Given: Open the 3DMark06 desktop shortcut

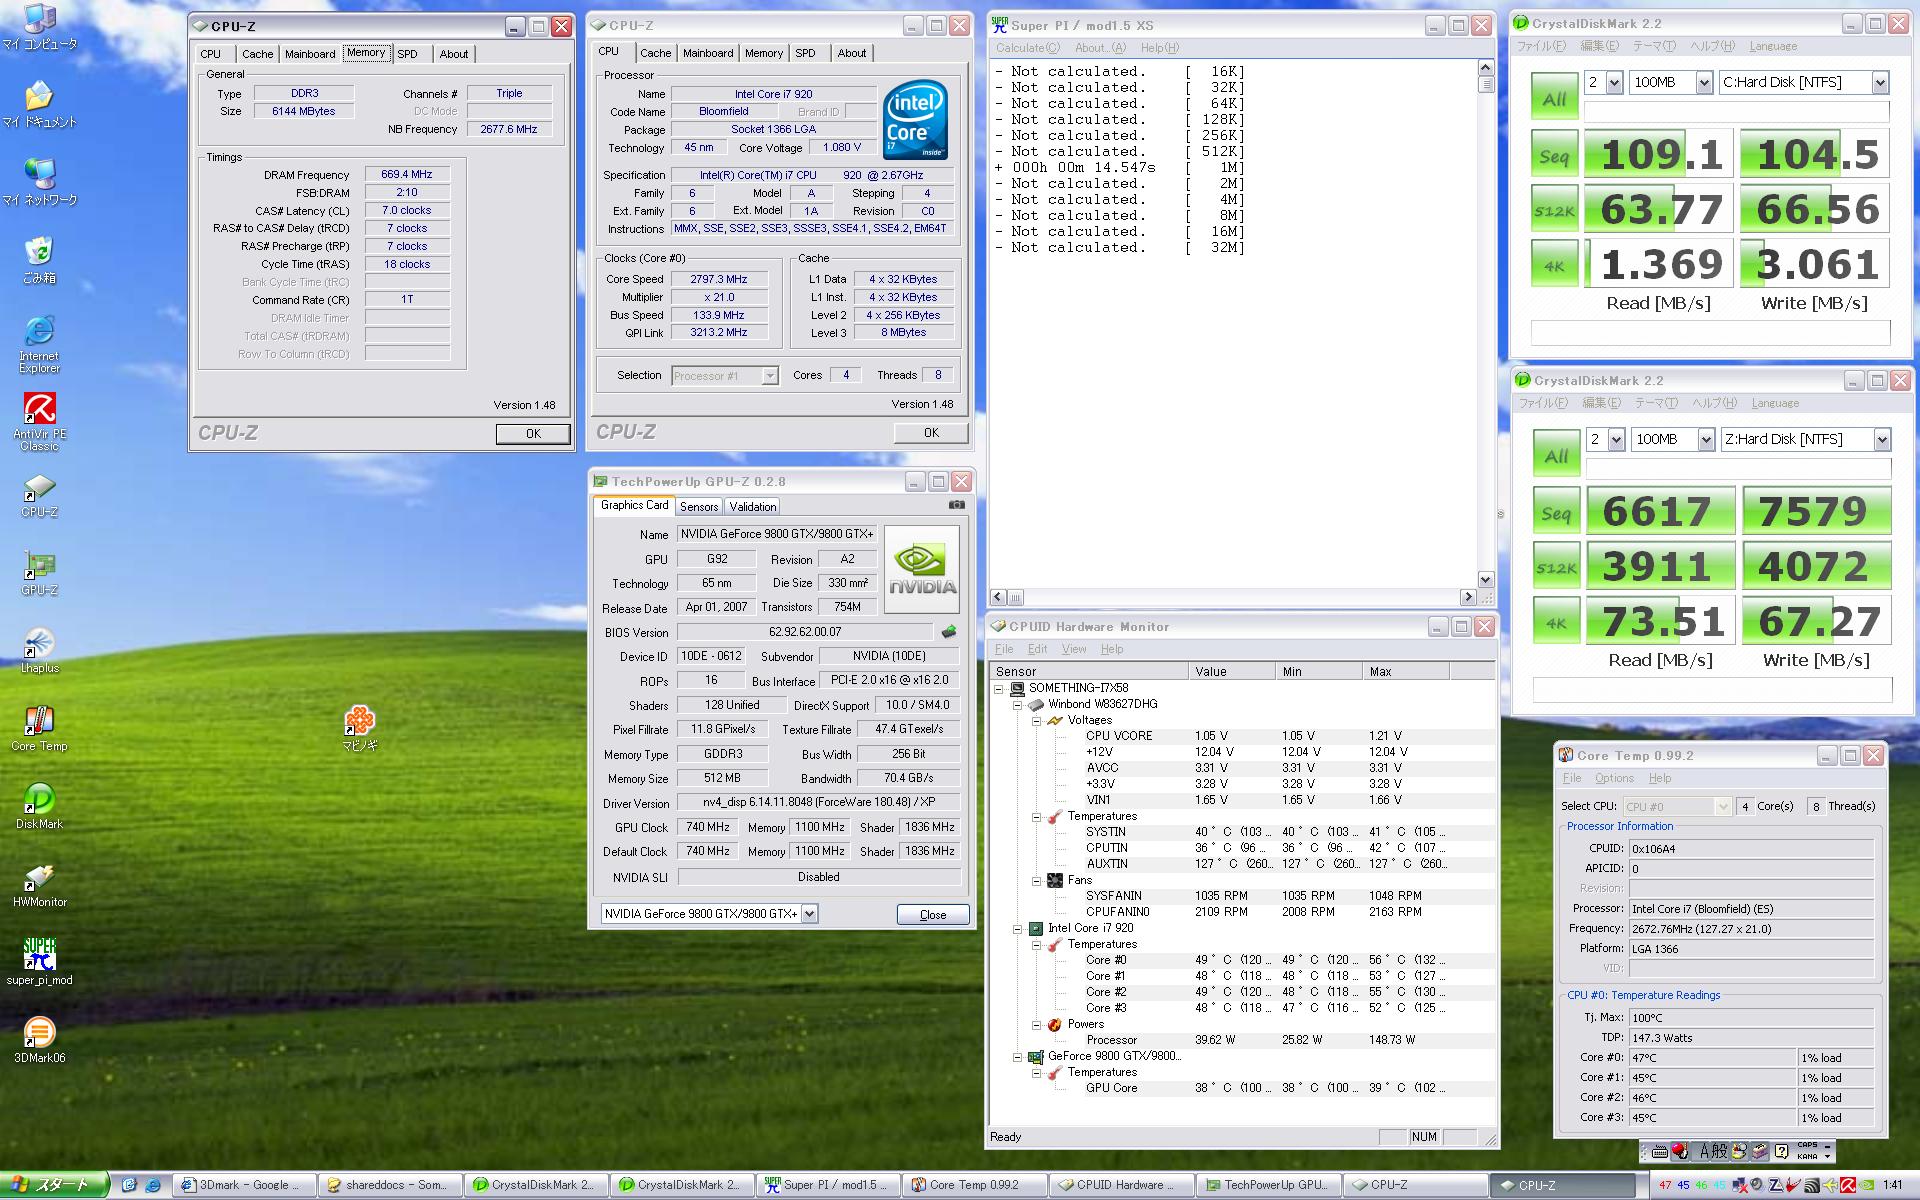Looking at the screenshot, I should point(39,1032).
